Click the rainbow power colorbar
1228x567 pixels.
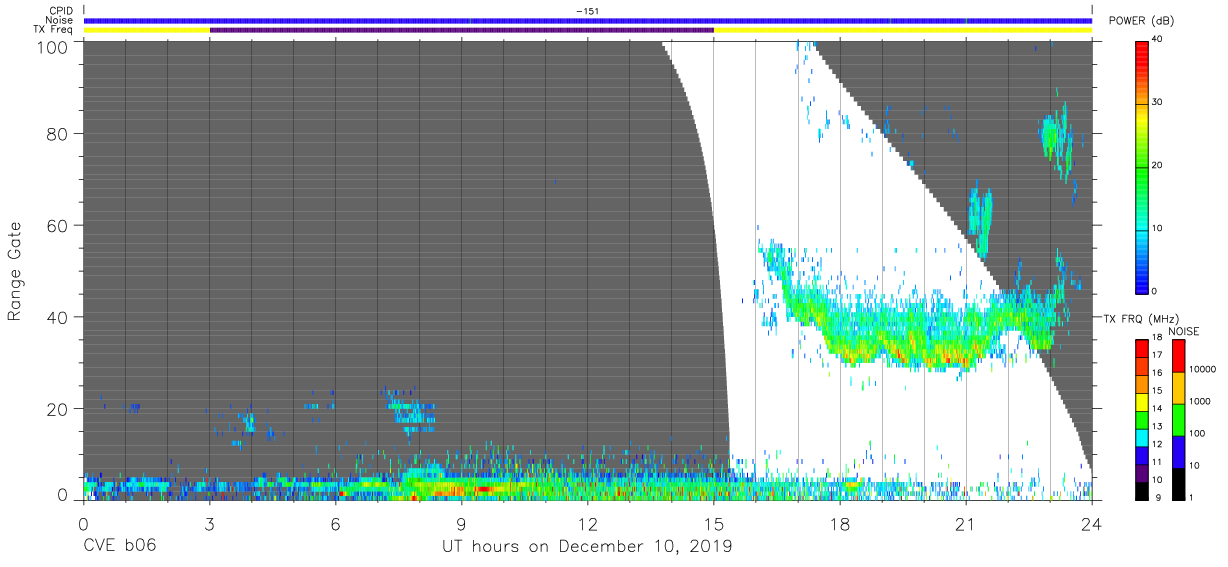(1141, 166)
